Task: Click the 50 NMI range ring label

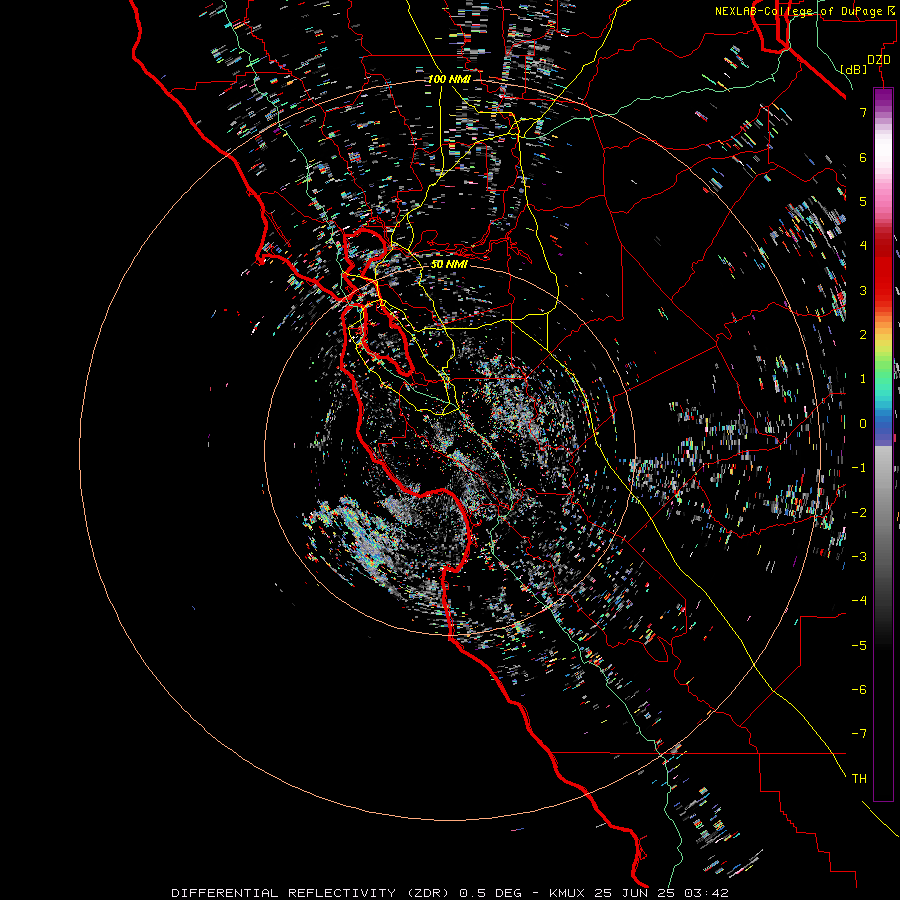Action: click(449, 264)
